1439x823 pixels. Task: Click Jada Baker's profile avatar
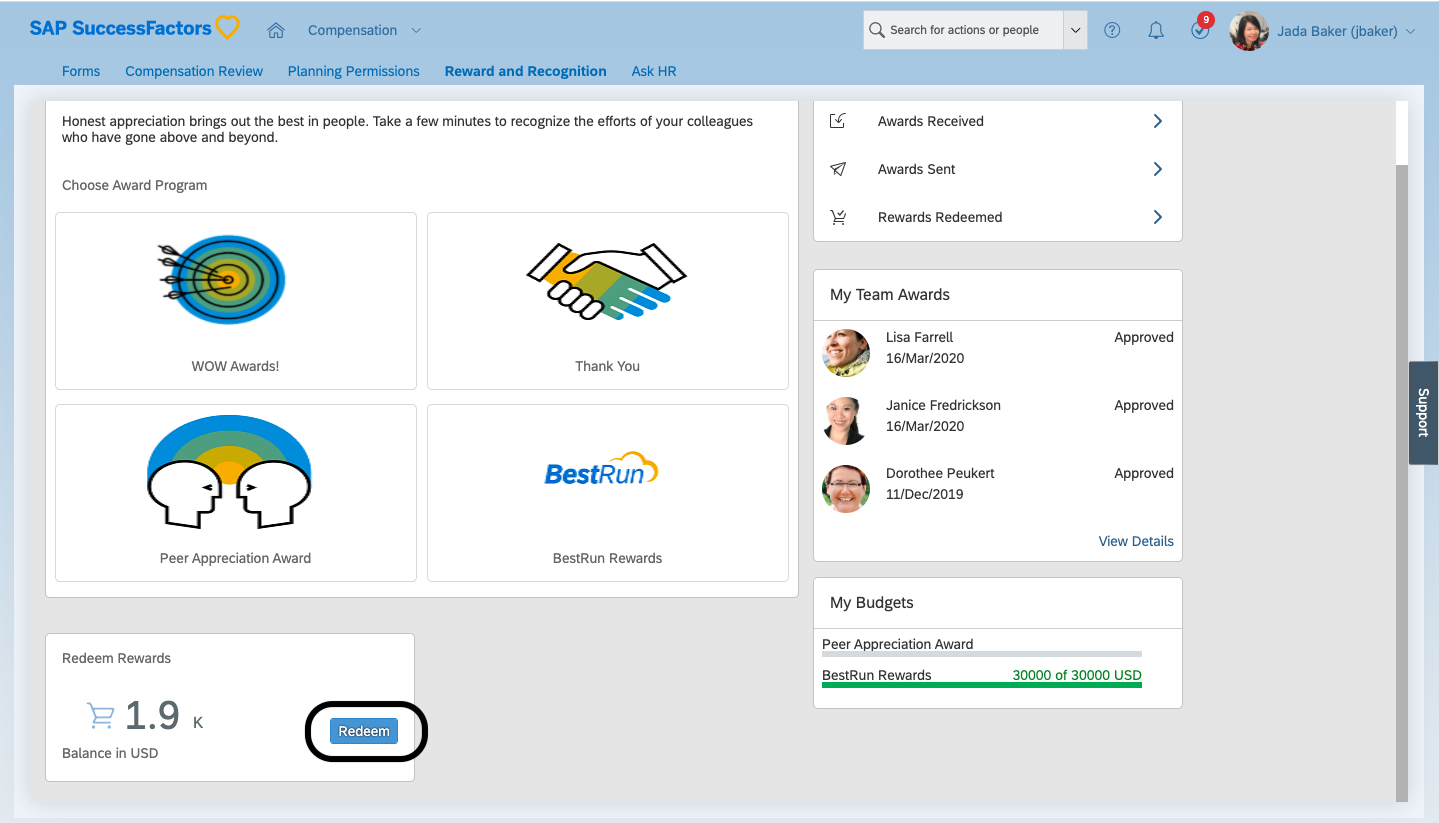1248,31
